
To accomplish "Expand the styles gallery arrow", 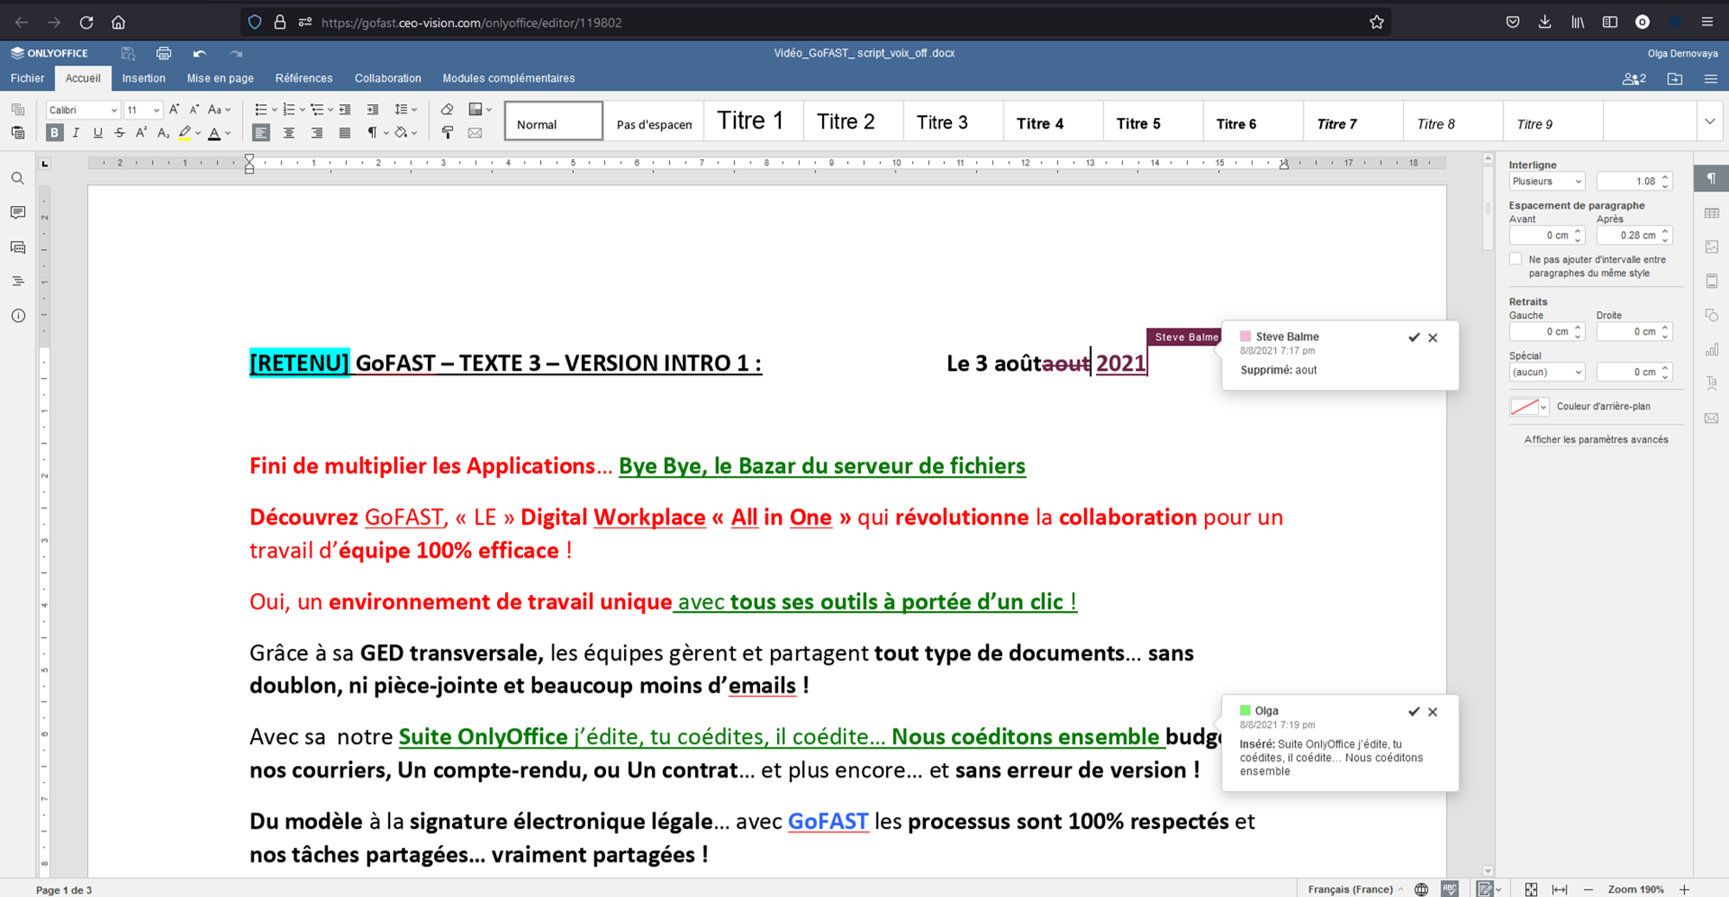I will [1710, 122].
